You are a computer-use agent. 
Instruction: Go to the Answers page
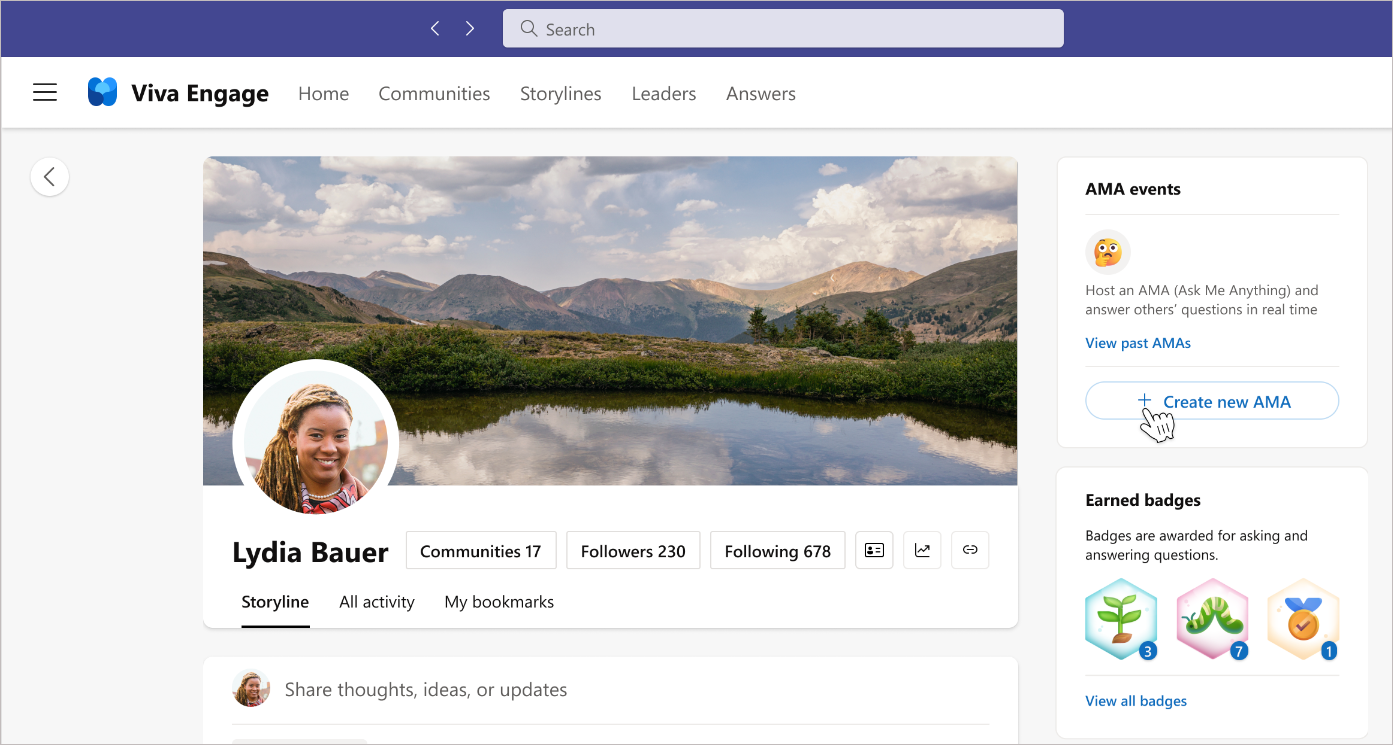[x=761, y=94]
